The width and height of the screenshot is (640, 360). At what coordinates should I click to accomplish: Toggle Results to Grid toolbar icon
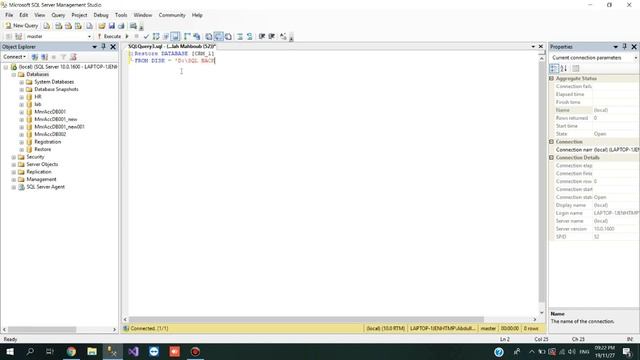point(219,36)
